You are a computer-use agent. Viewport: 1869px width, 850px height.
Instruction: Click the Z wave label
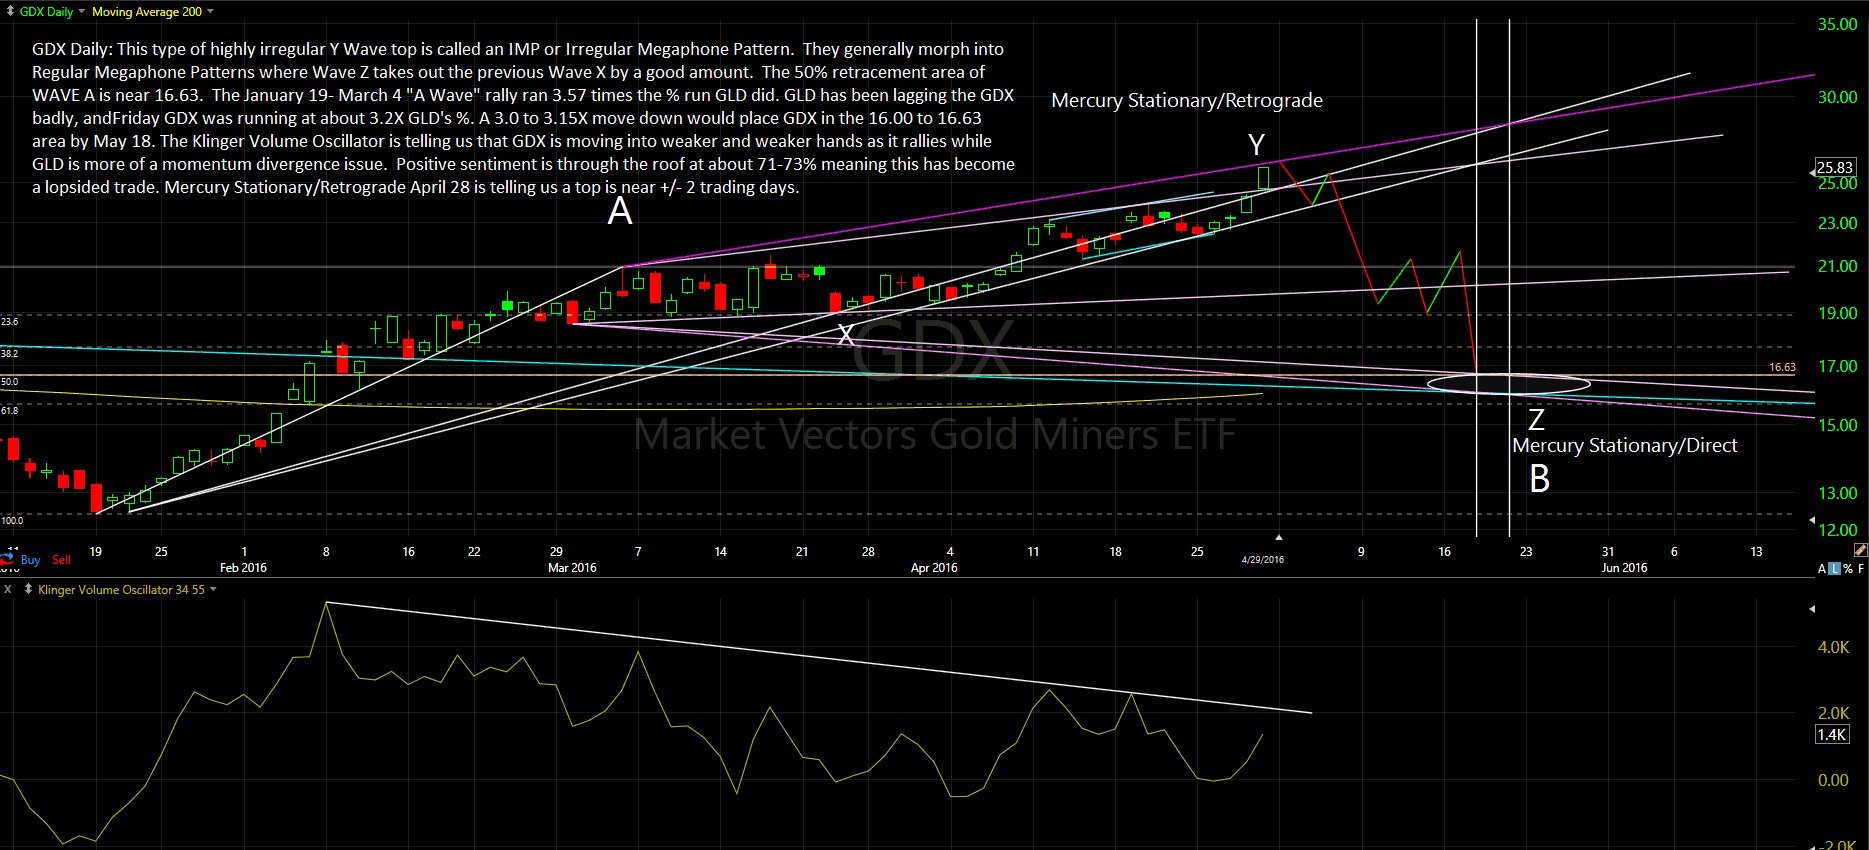(x=1536, y=419)
